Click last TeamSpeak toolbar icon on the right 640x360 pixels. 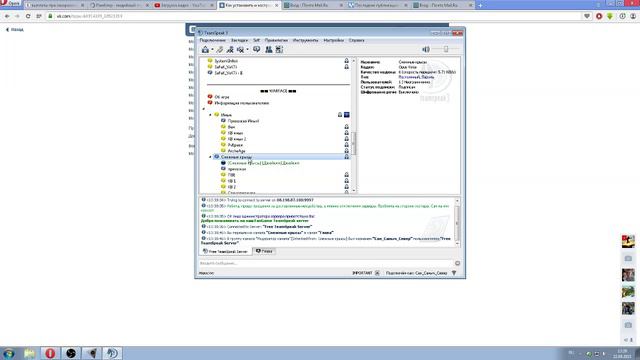tap(279, 49)
